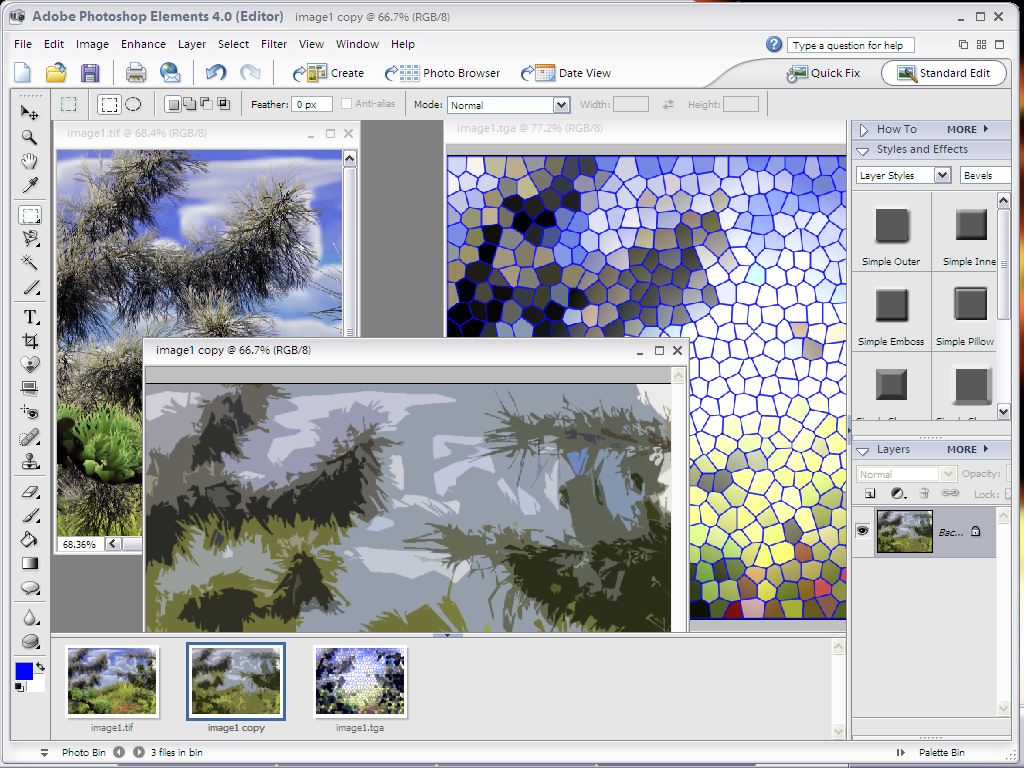This screenshot has height=768, width=1024.
Task: Hide the Background layer with eye icon
Action: [x=862, y=531]
